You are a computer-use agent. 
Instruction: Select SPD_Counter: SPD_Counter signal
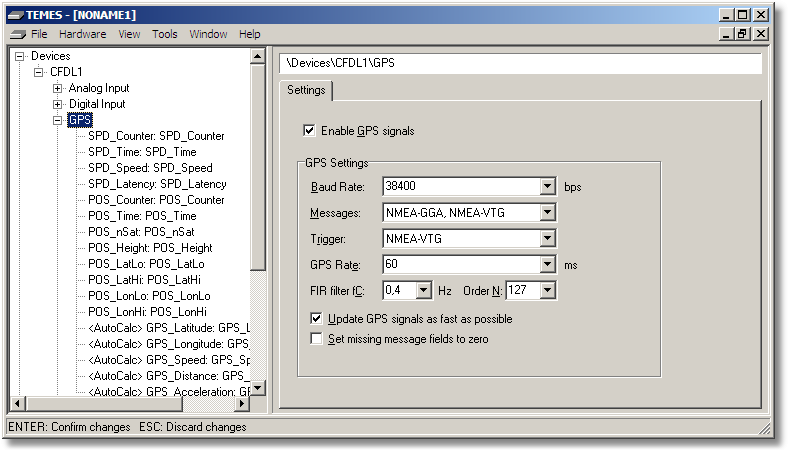156,136
